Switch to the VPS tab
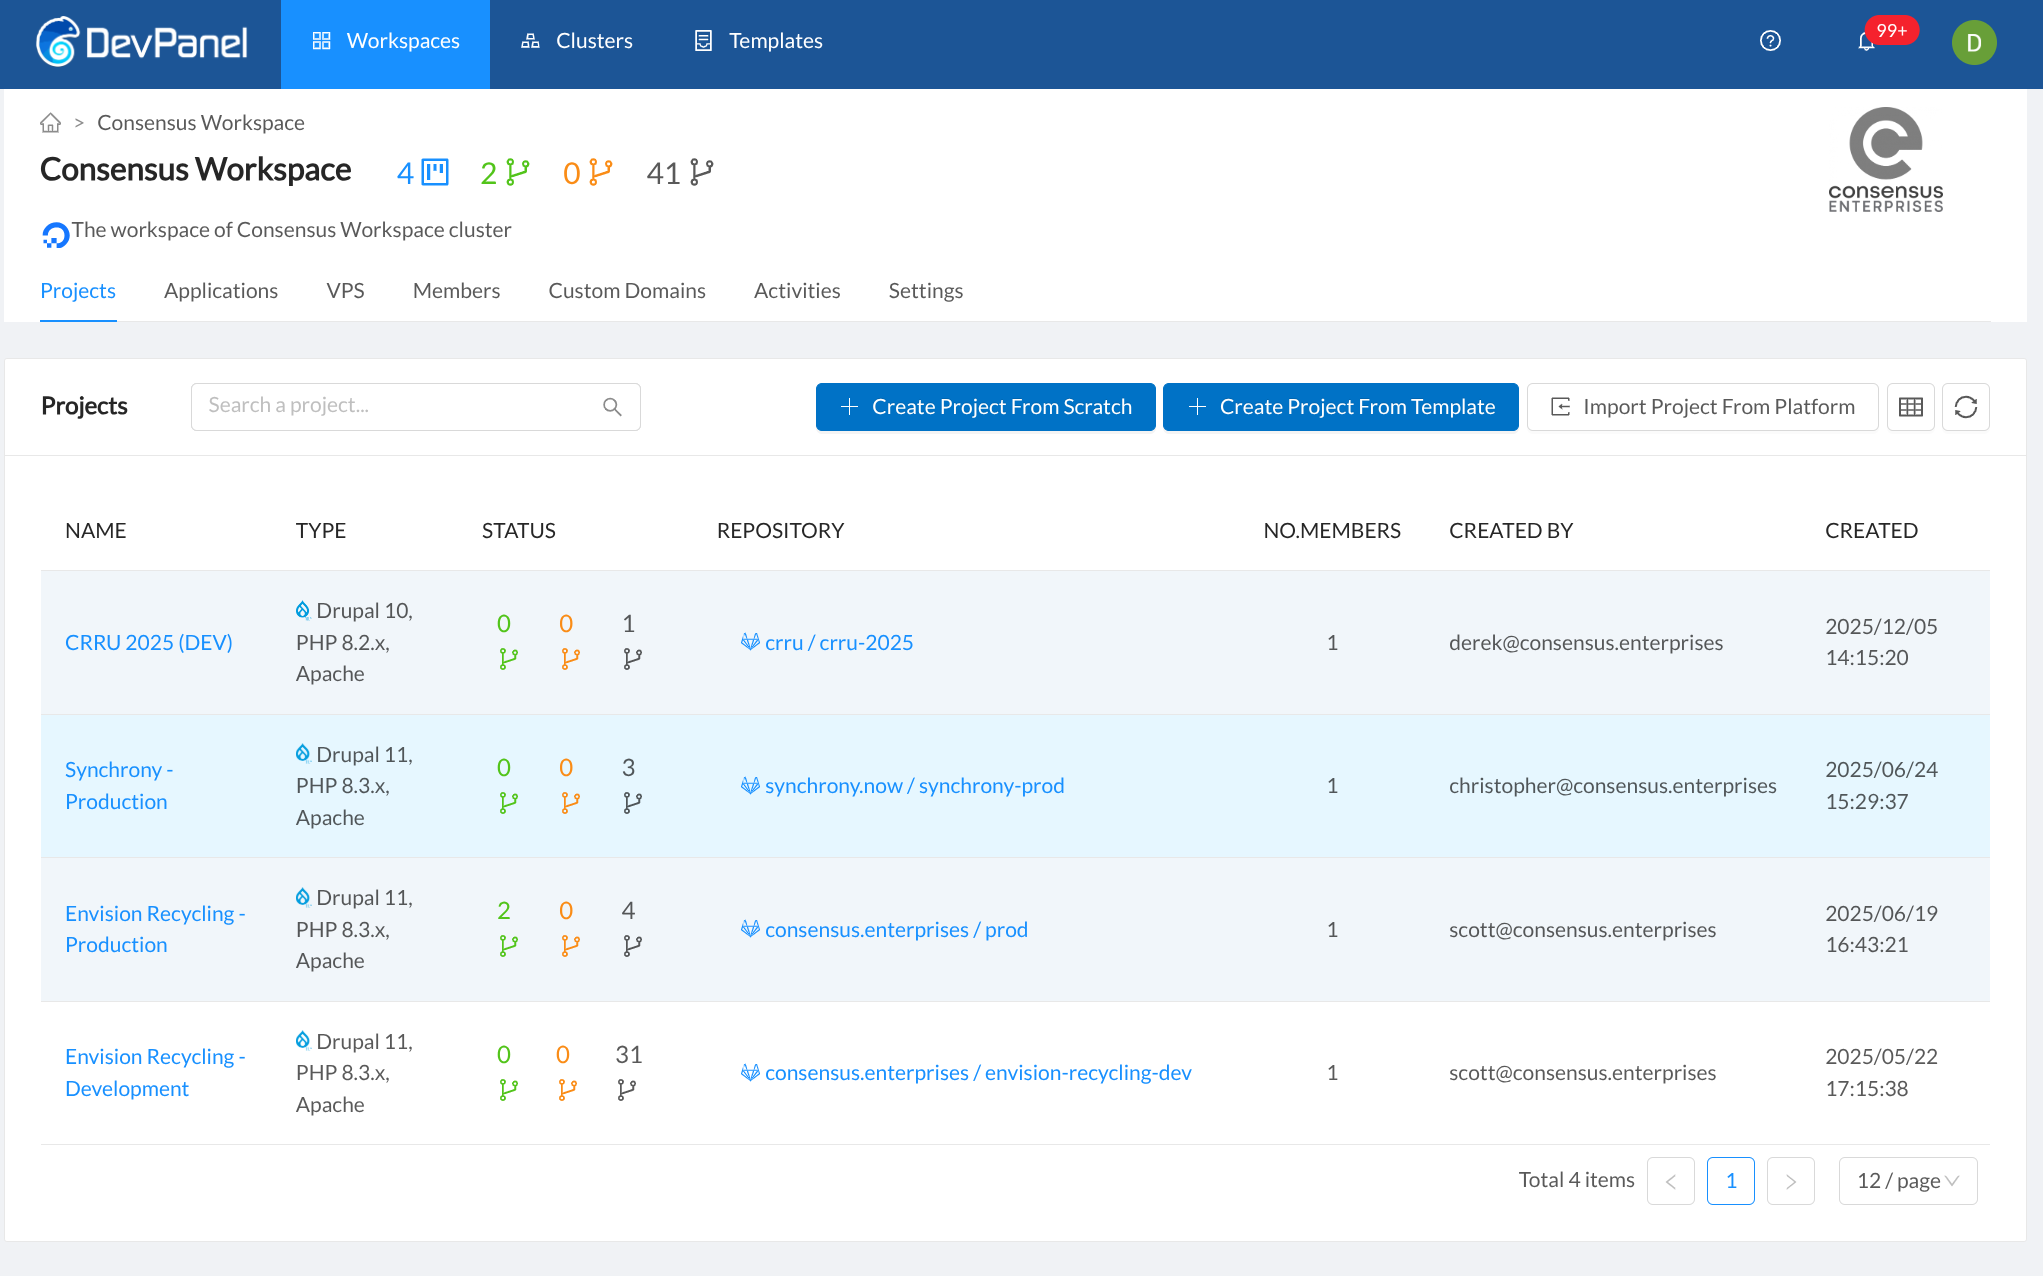This screenshot has width=2043, height=1276. (345, 291)
